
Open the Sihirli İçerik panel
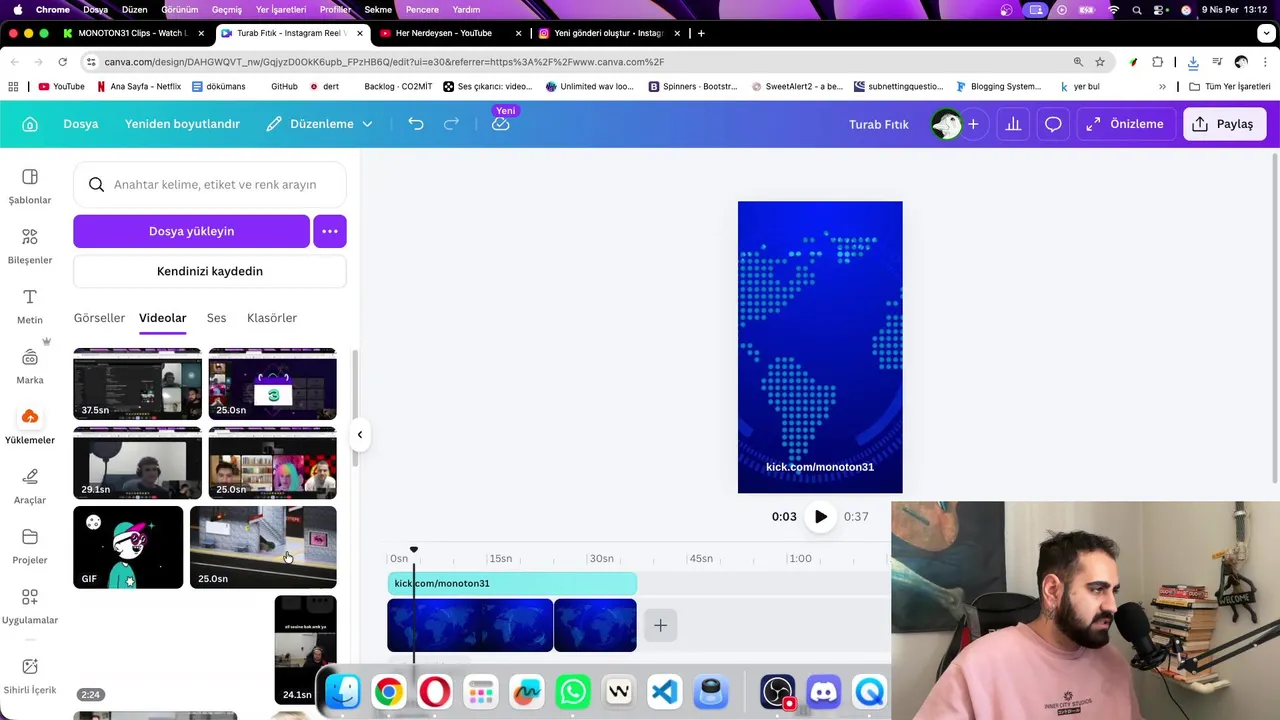point(30,677)
